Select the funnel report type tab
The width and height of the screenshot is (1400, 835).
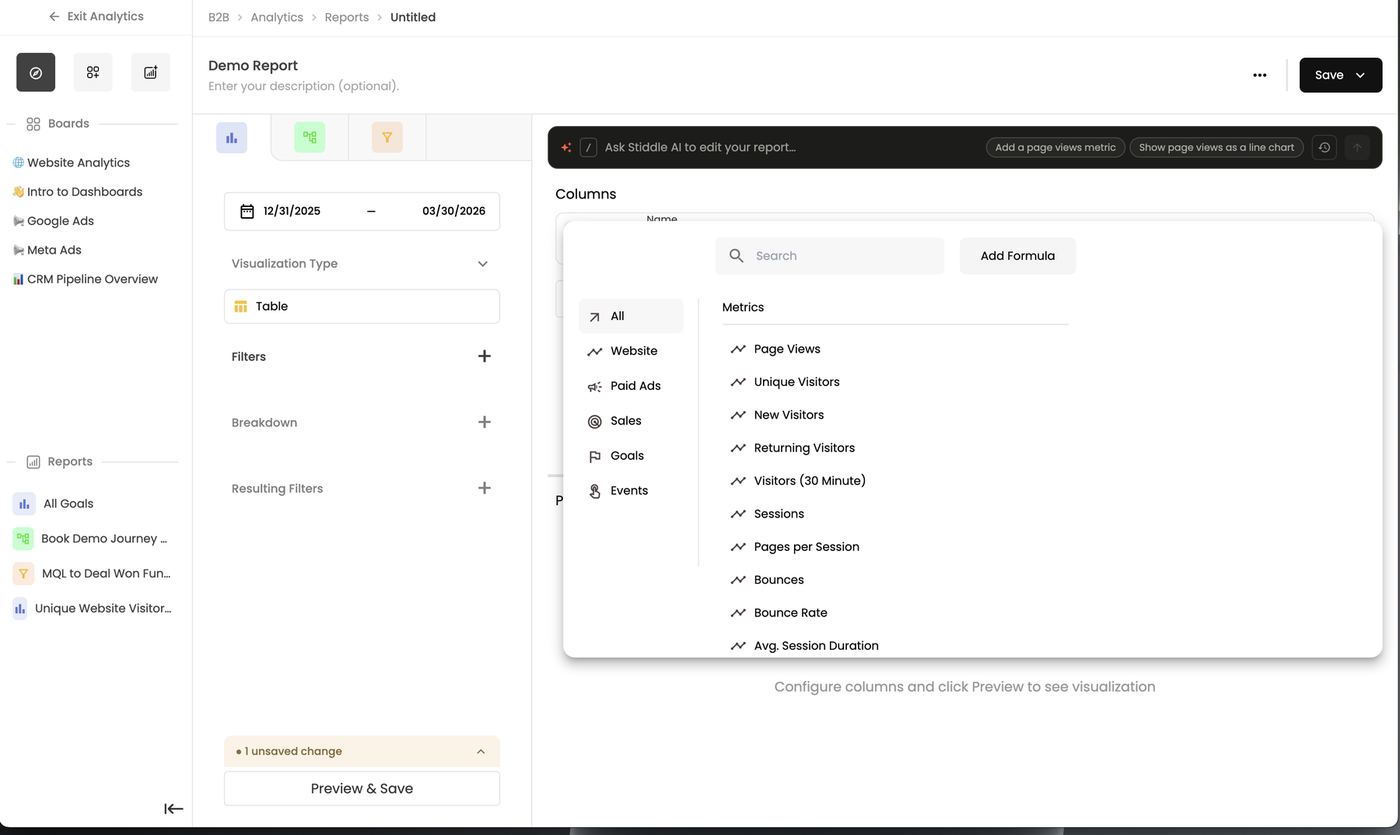click(387, 138)
